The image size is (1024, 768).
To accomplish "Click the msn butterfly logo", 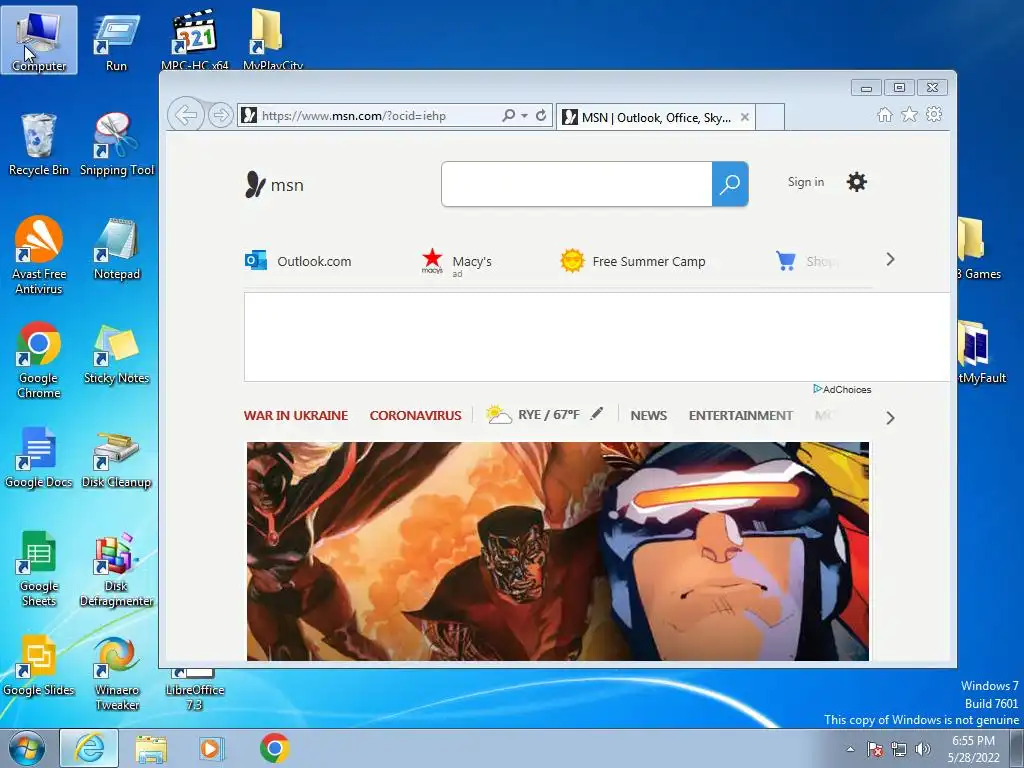I will pyautogui.click(x=274, y=185).
